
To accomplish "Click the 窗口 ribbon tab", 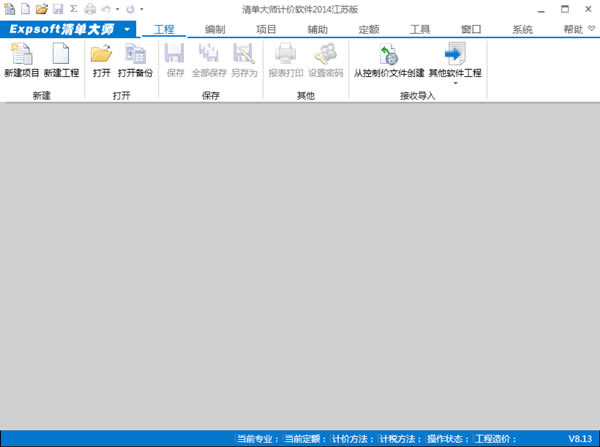I will click(x=471, y=30).
